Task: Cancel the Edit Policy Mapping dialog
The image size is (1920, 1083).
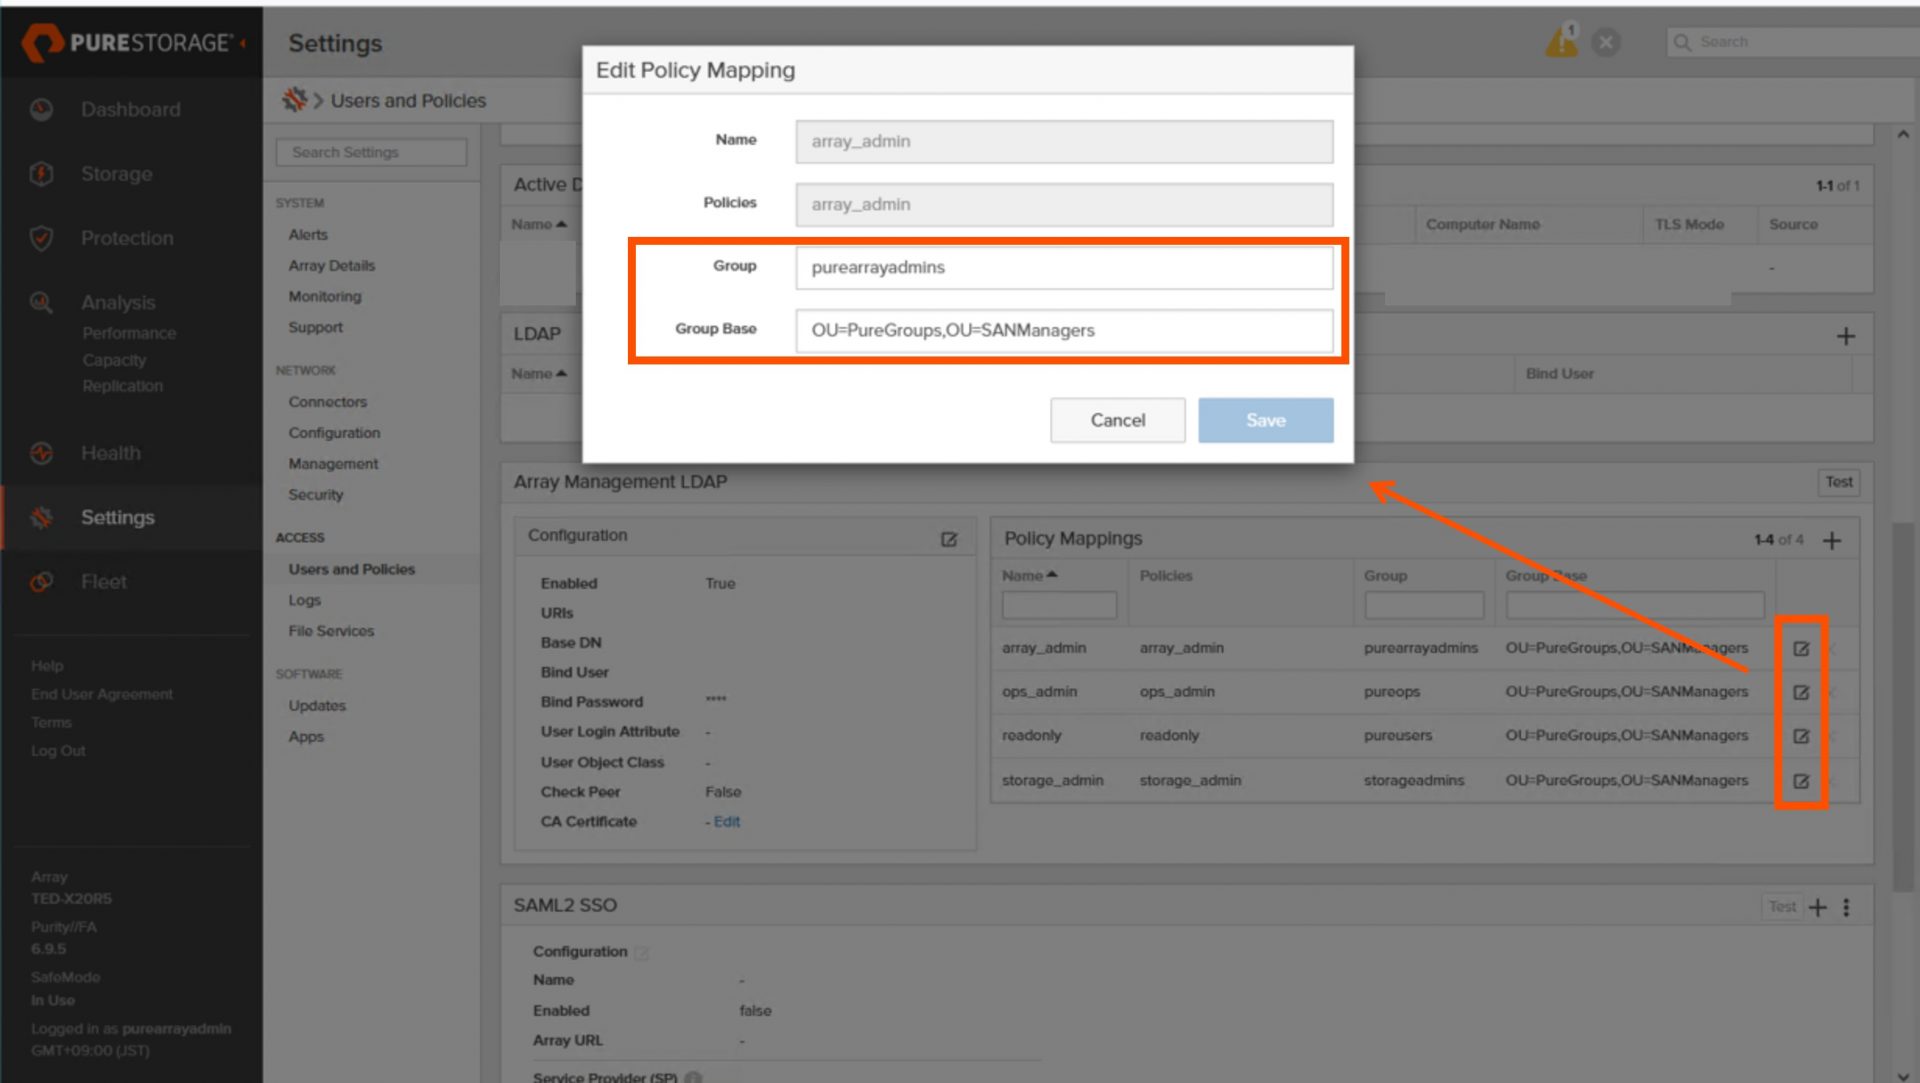Action: (1117, 421)
